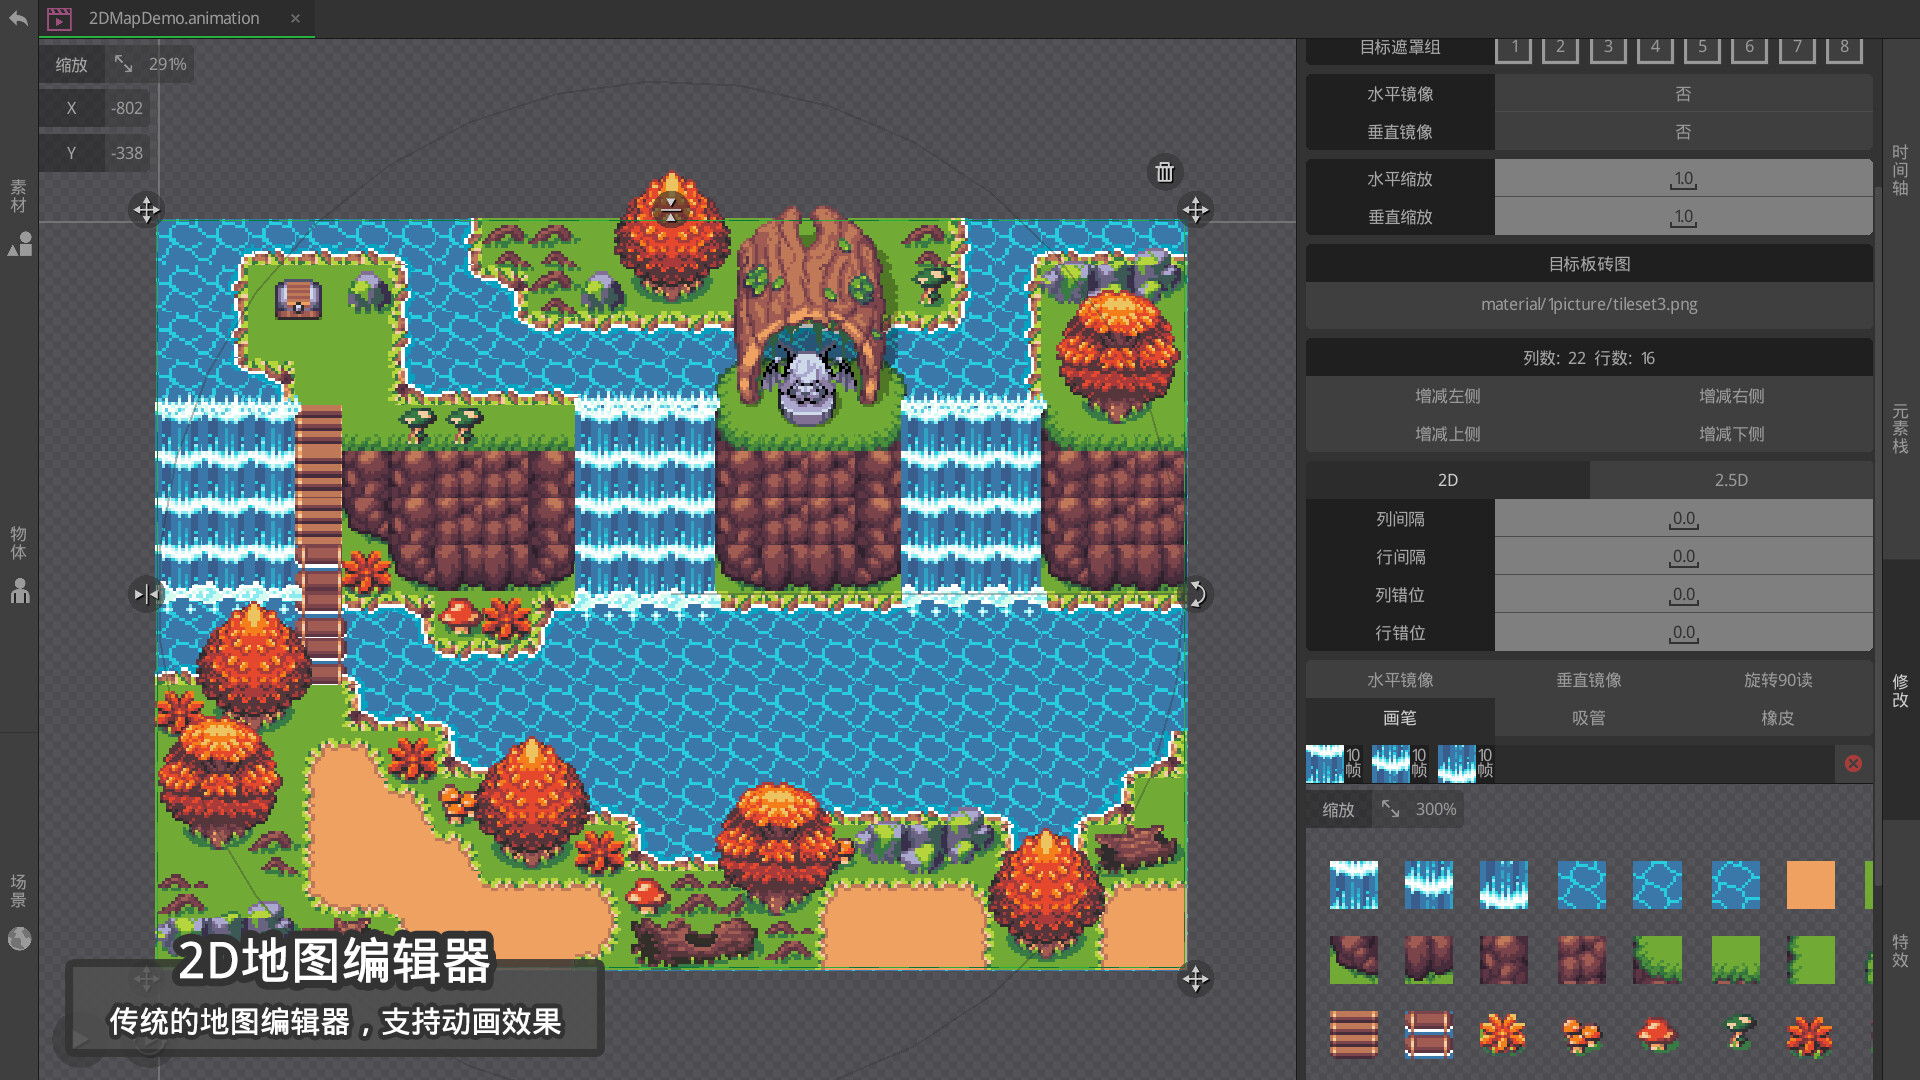This screenshot has width=1920, height=1080.
Task: Remove animation frames with red X icon
Action: [1853, 764]
